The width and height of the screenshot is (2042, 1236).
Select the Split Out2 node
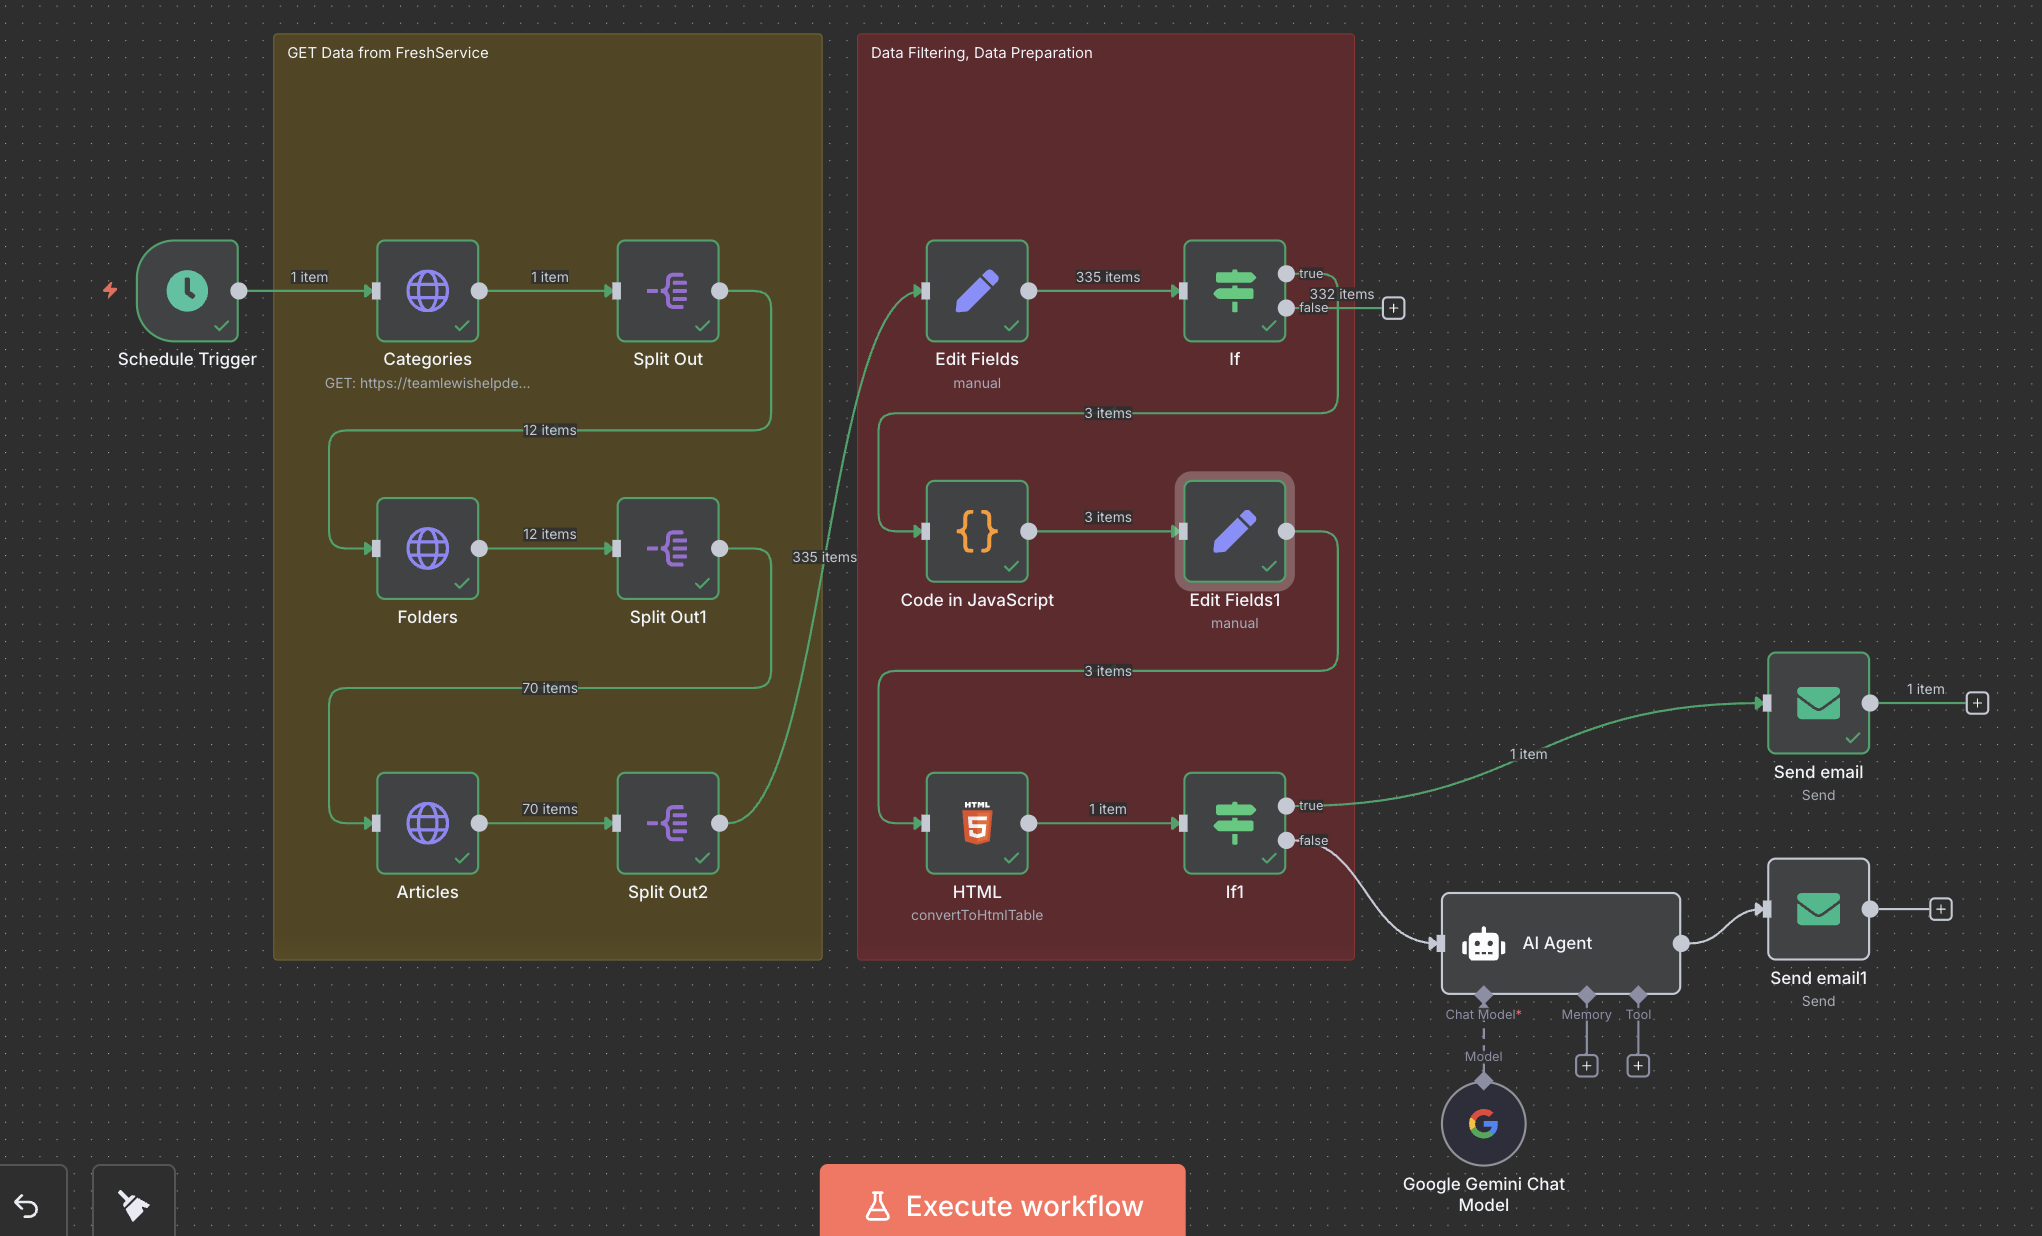(667, 824)
